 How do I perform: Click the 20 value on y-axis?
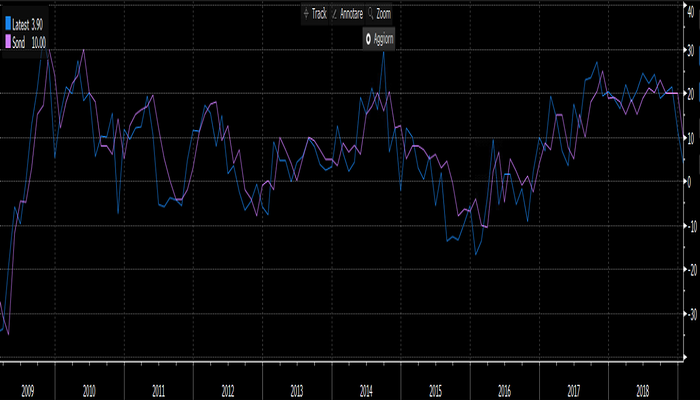click(692, 93)
